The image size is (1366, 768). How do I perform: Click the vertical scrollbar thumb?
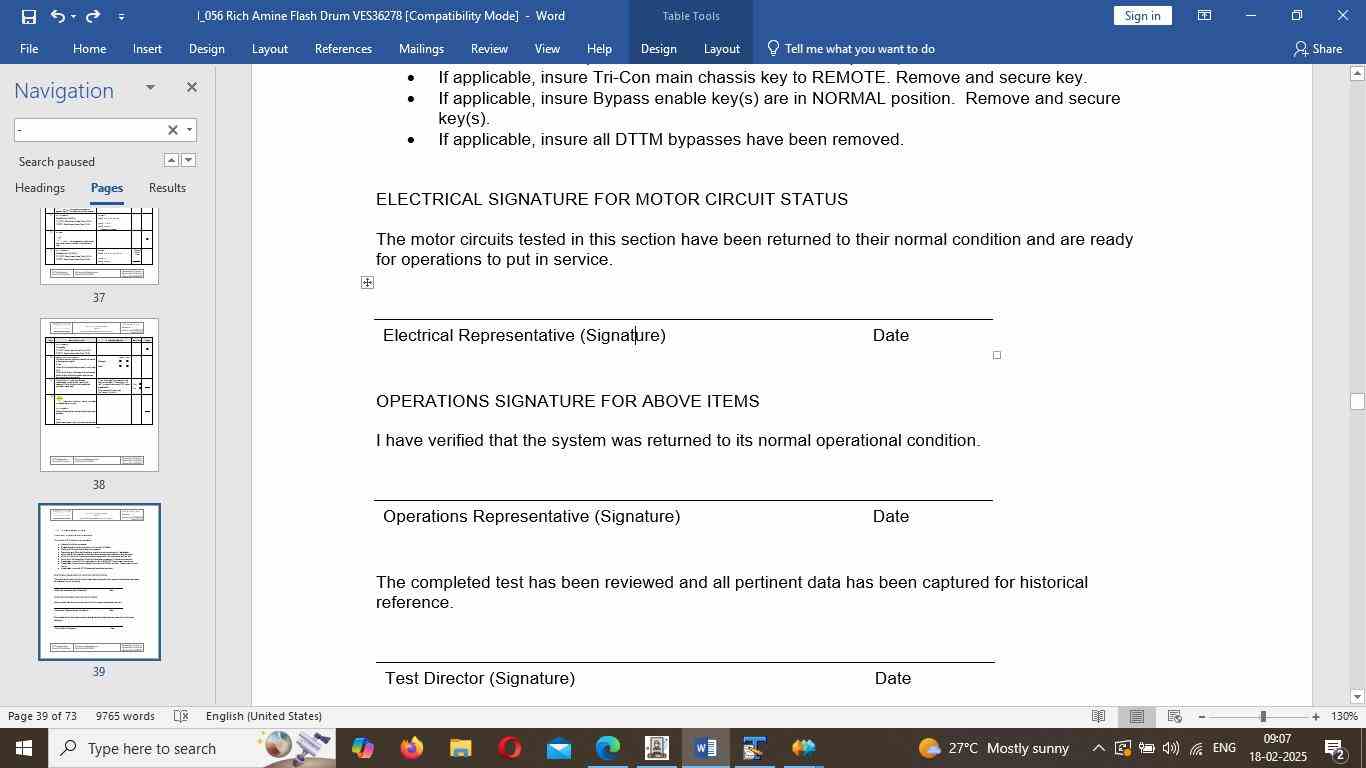point(1356,401)
